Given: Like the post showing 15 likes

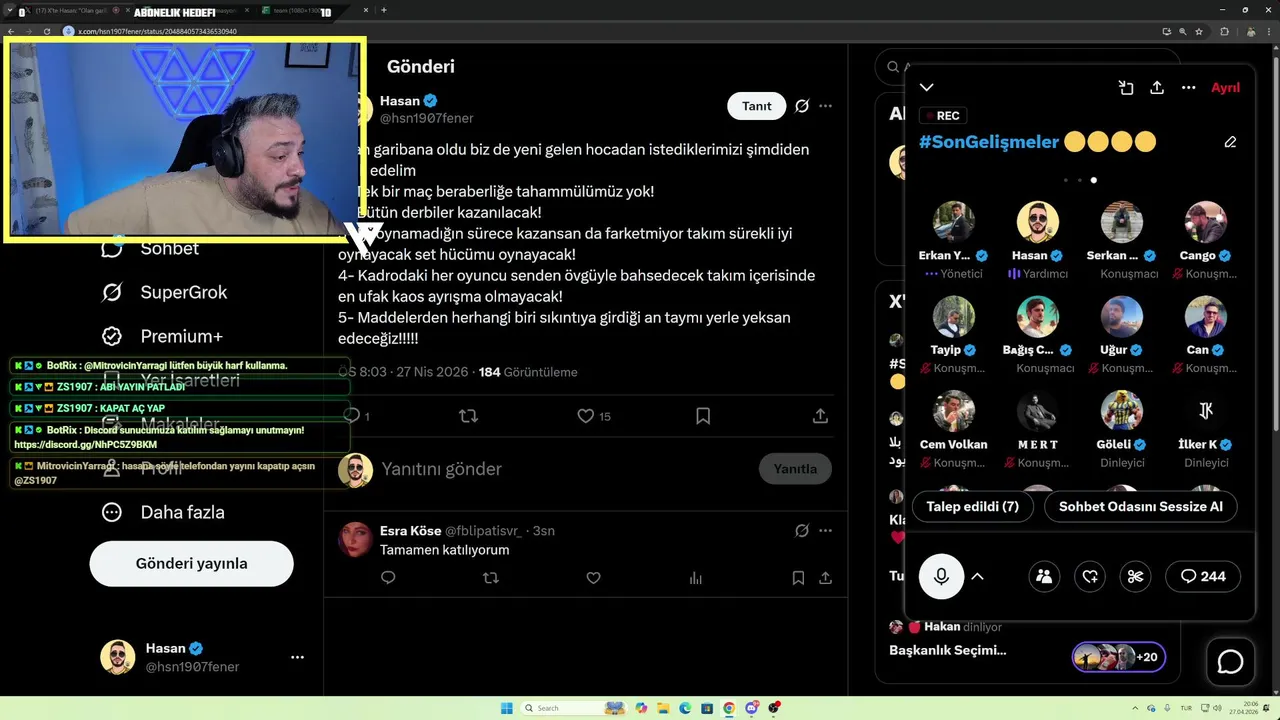Looking at the screenshot, I should (586, 416).
